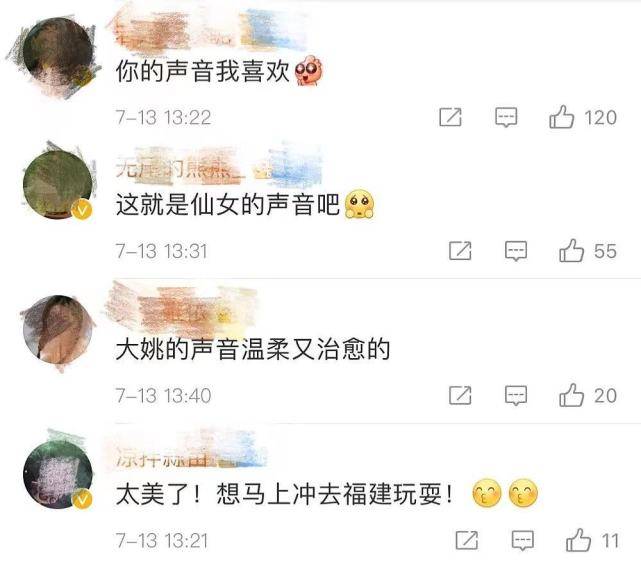Open the comment text 大姚的声音温柔又治愈的

253,350
